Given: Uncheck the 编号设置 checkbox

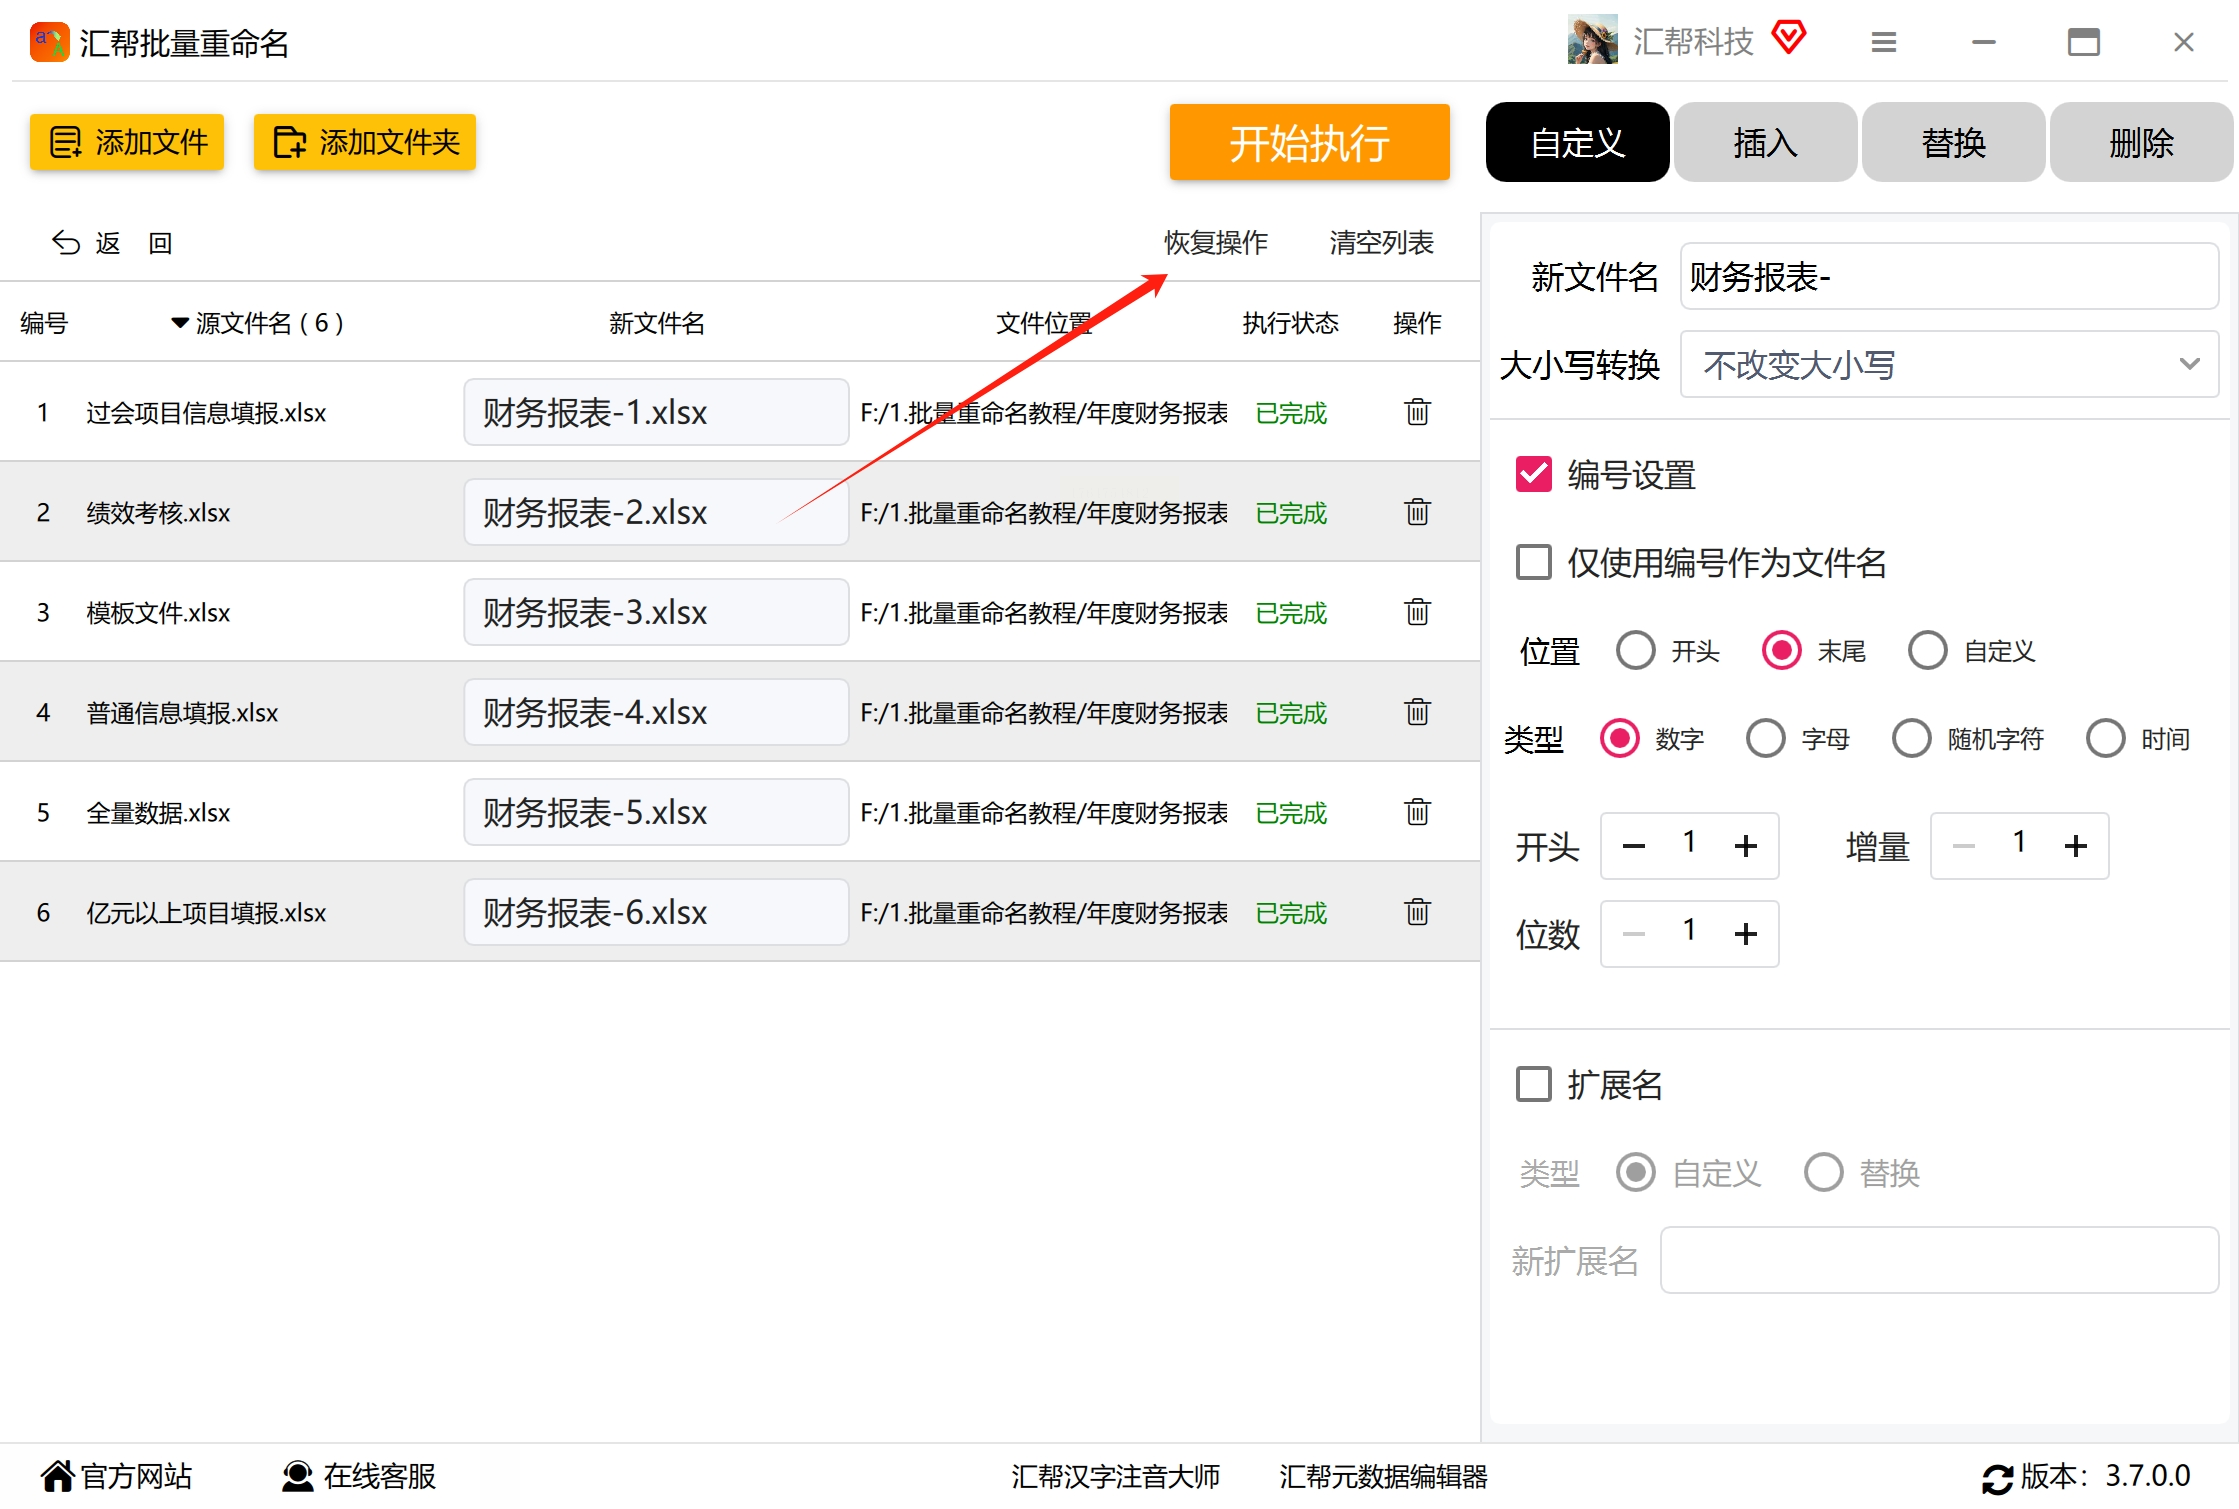Looking at the screenshot, I should [1533, 475].
